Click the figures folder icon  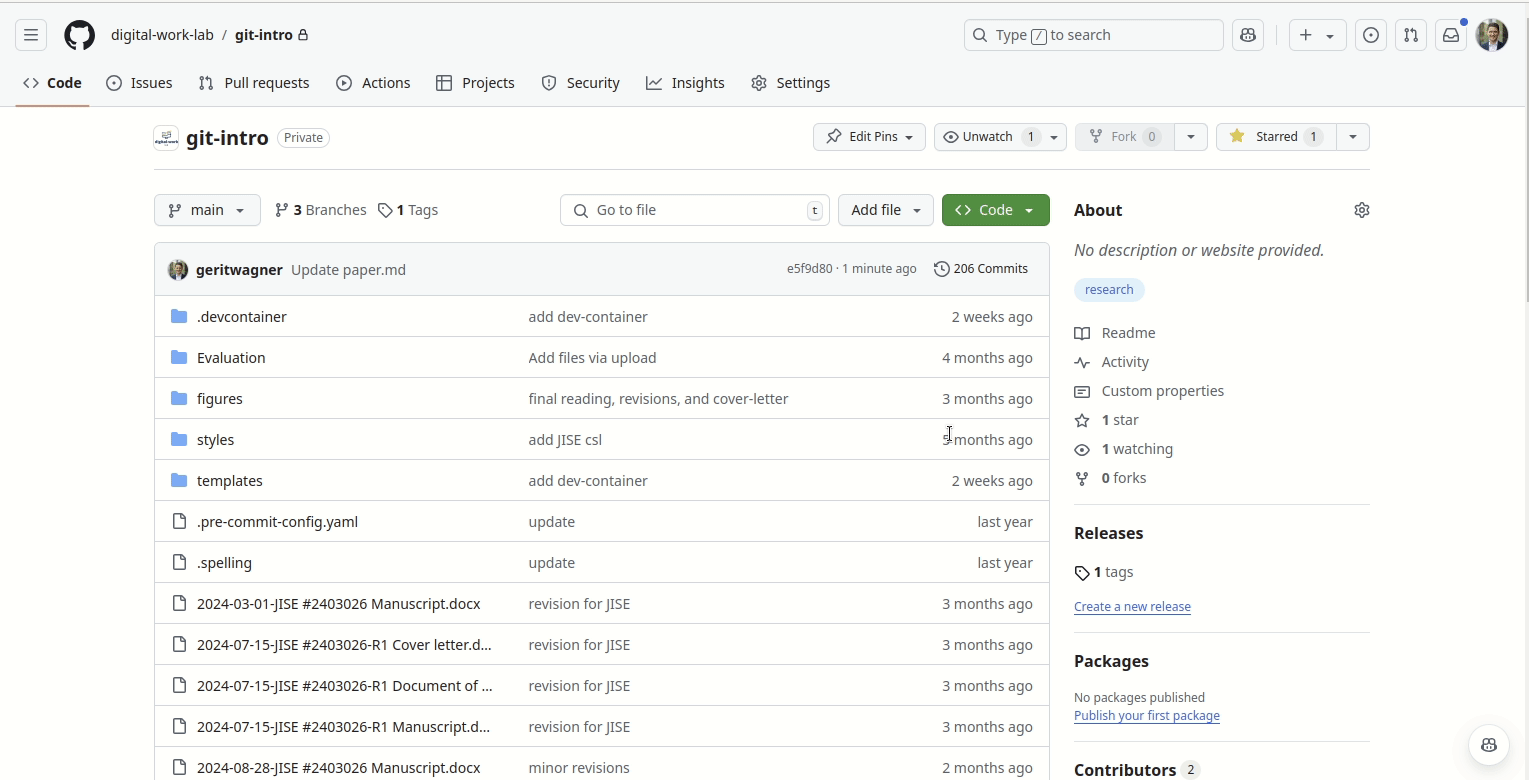(179, 398)
